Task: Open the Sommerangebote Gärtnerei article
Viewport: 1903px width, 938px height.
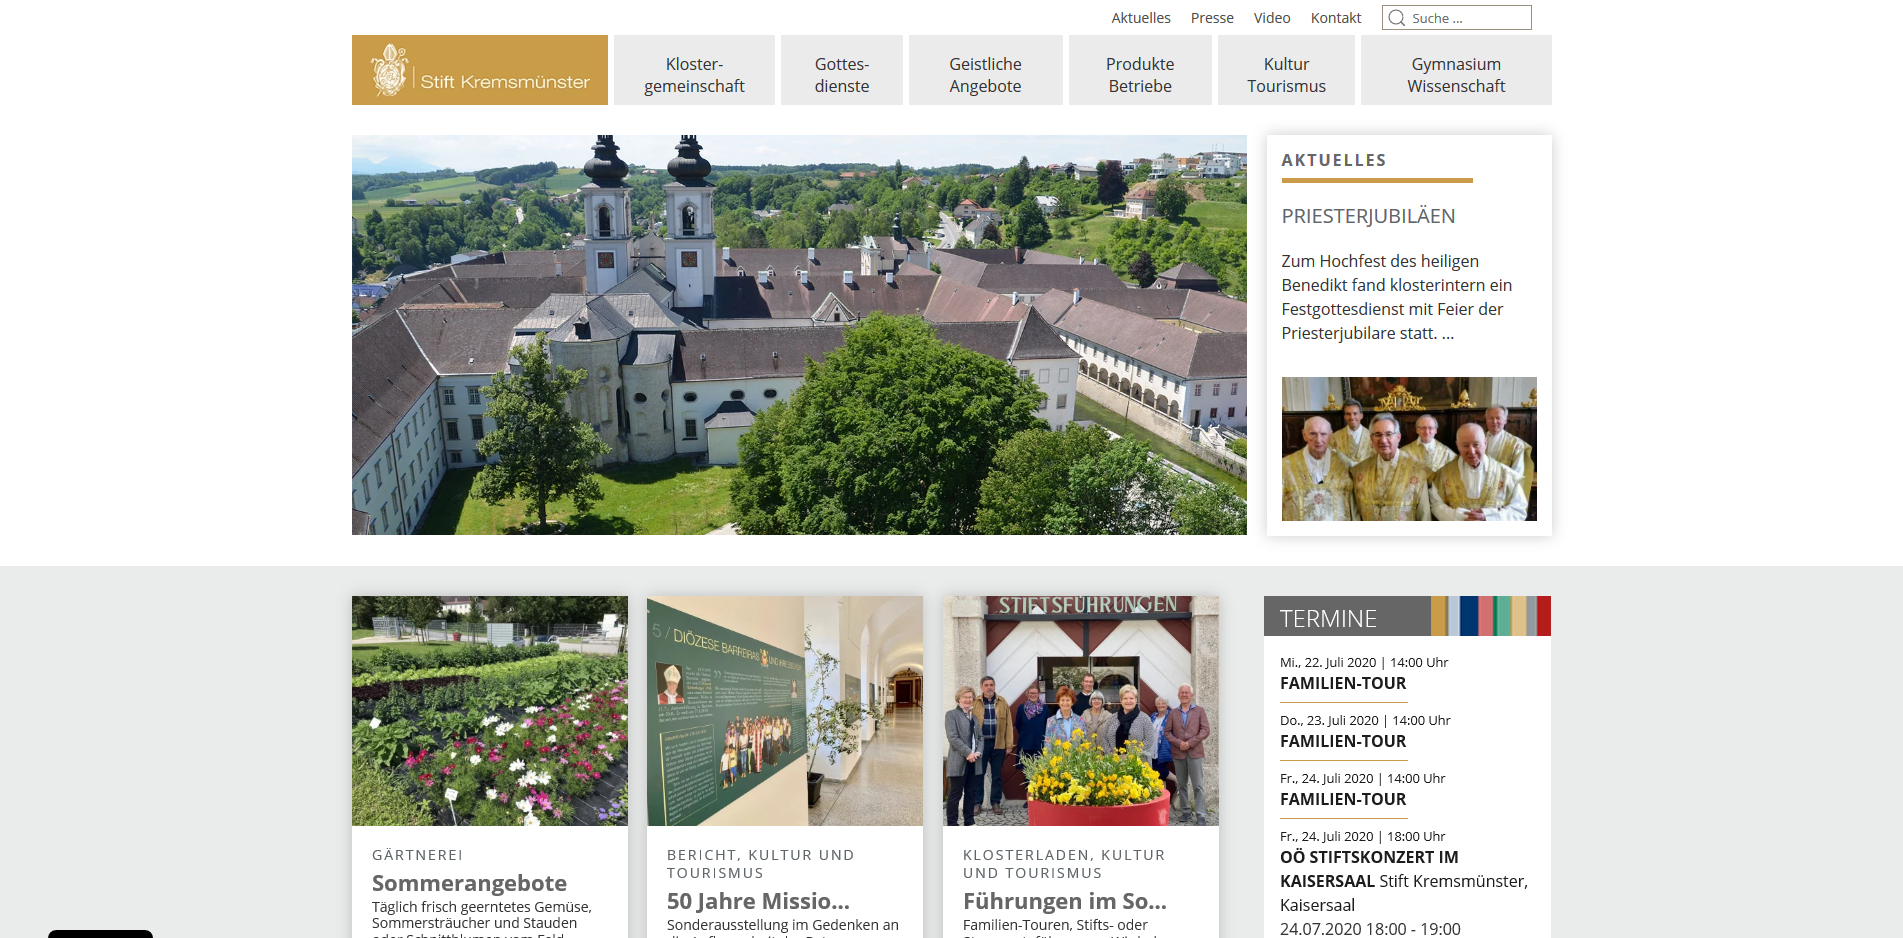Action: 469,883
